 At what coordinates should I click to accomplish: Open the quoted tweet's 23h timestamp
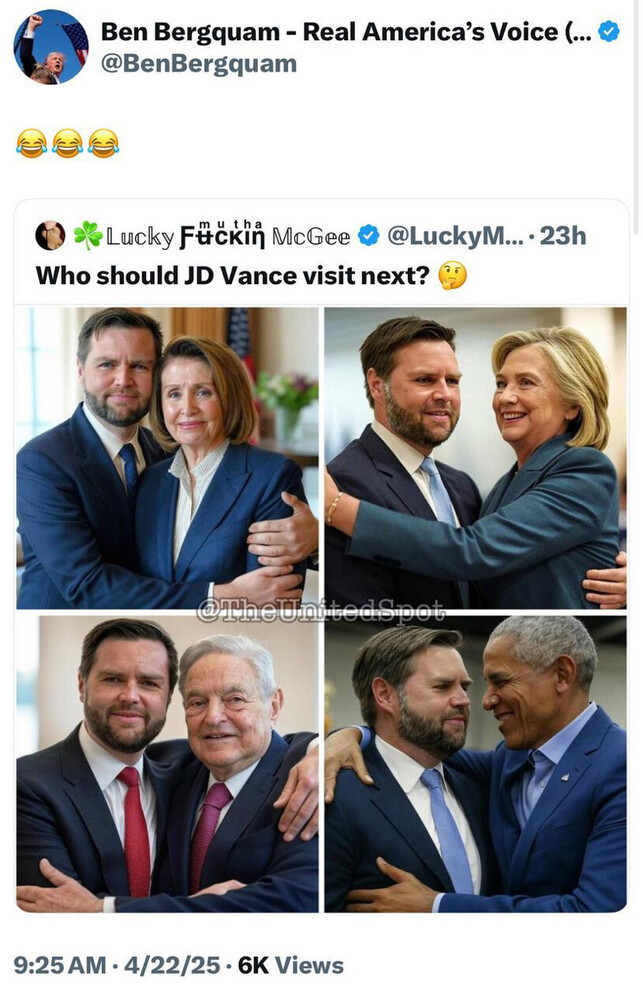coord(563,236)
